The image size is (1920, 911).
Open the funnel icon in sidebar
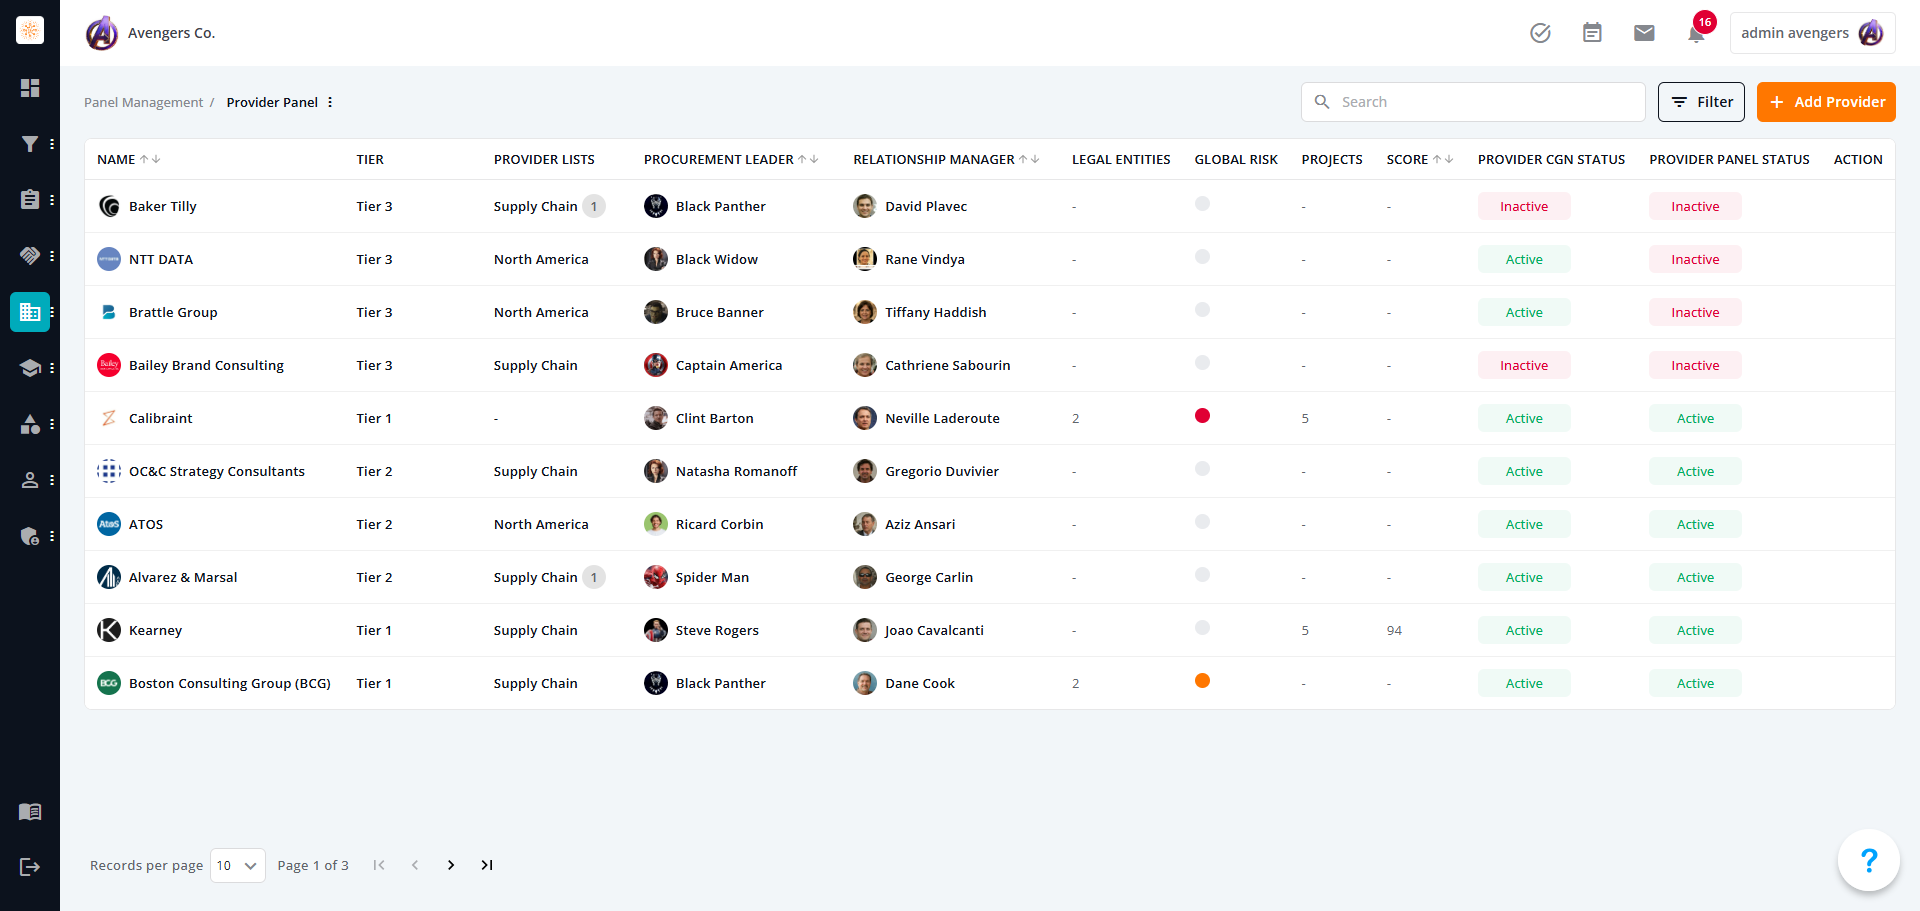point(30,144)
